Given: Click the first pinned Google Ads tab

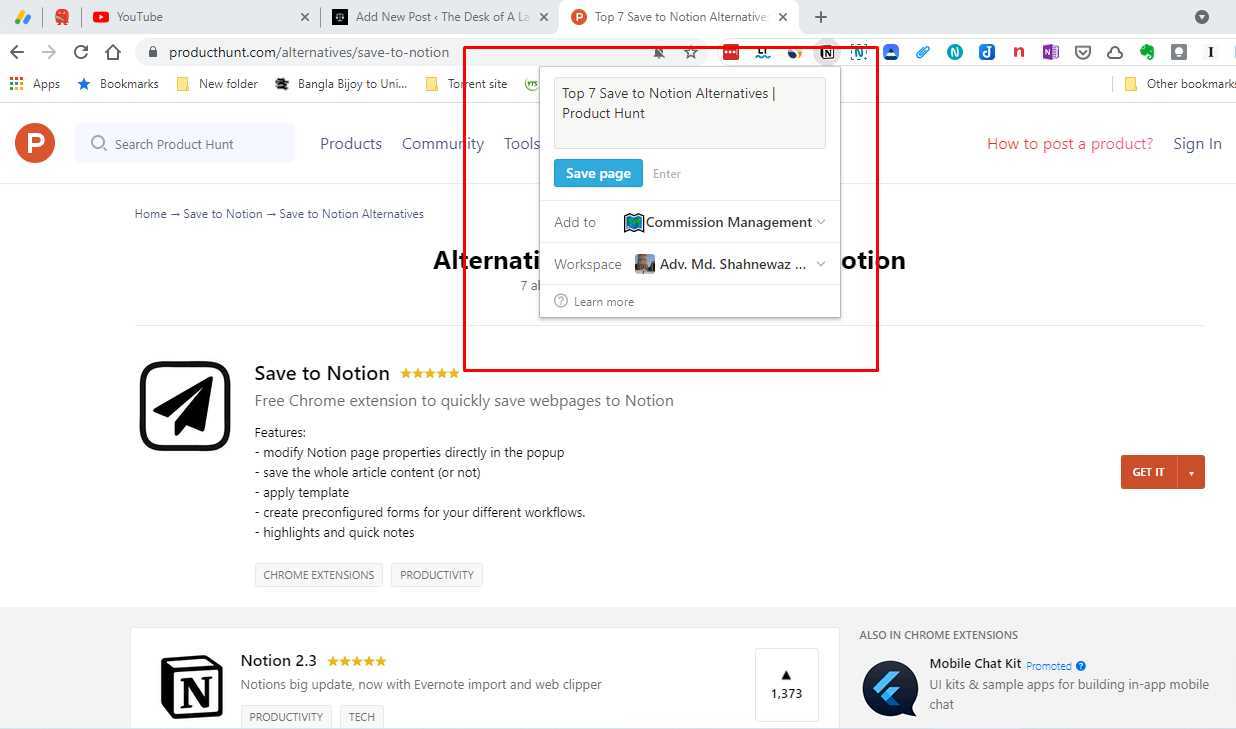Looking at the screenshot, I should 22,17.
